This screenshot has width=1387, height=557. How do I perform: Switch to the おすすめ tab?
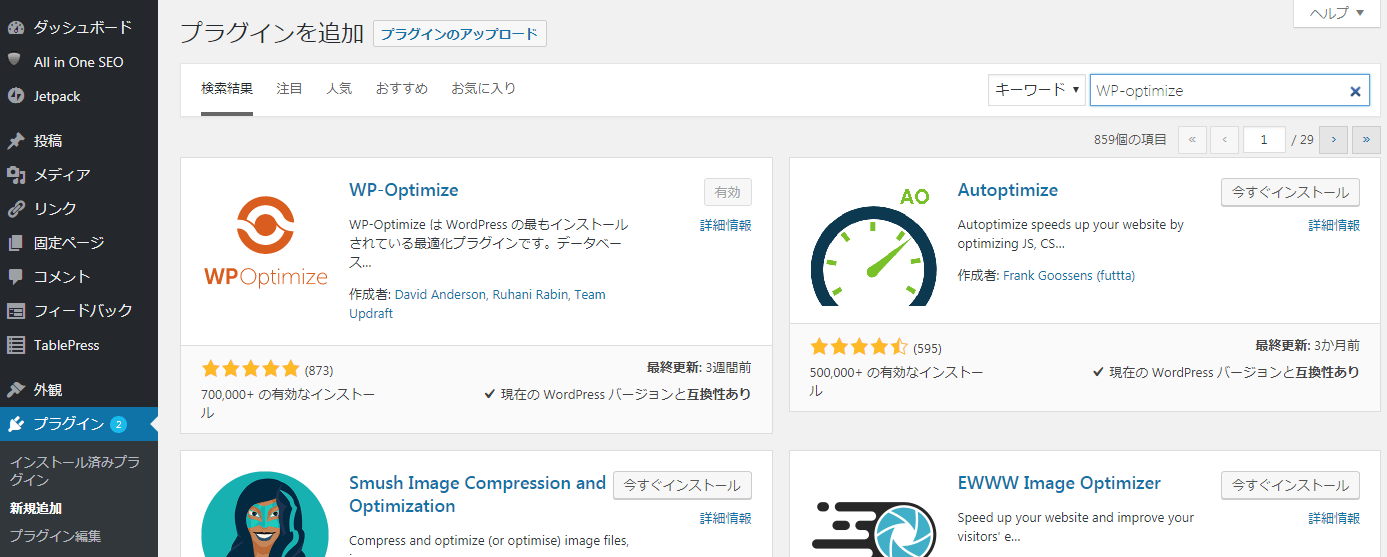tap(402, 88)
